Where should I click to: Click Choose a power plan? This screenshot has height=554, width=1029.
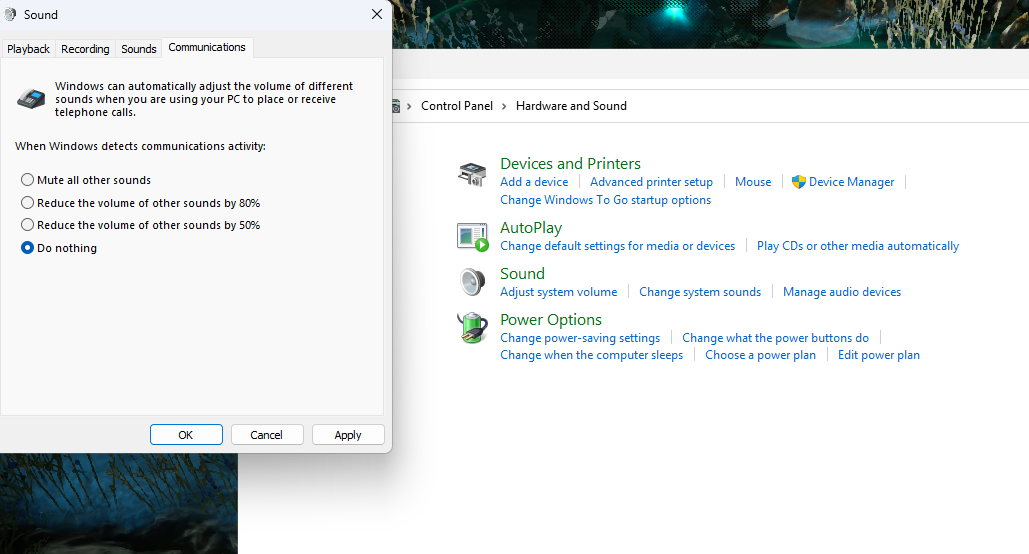(760, 354)
